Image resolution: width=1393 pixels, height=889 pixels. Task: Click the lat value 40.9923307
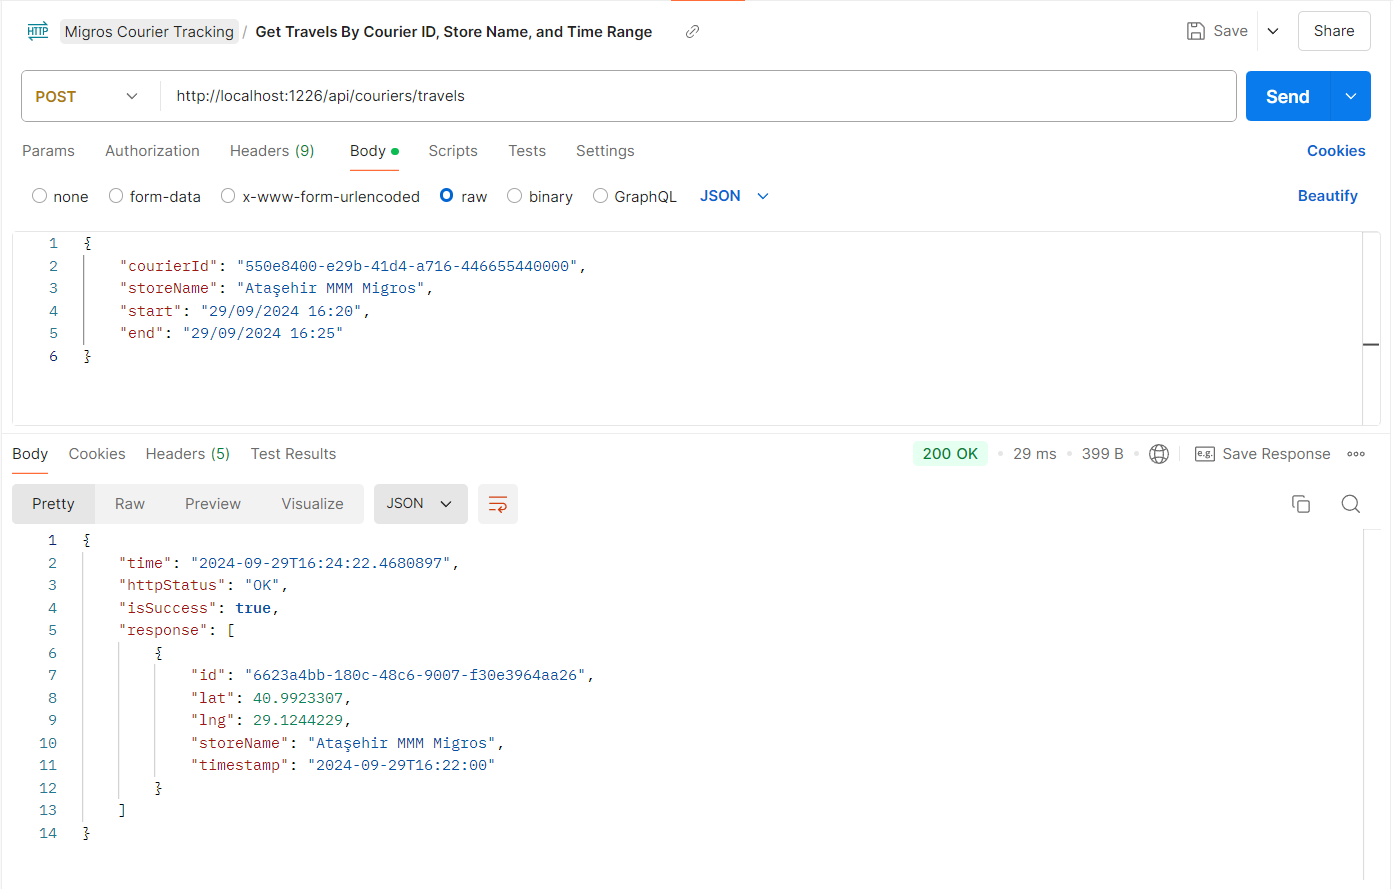[x=298, y=698]
